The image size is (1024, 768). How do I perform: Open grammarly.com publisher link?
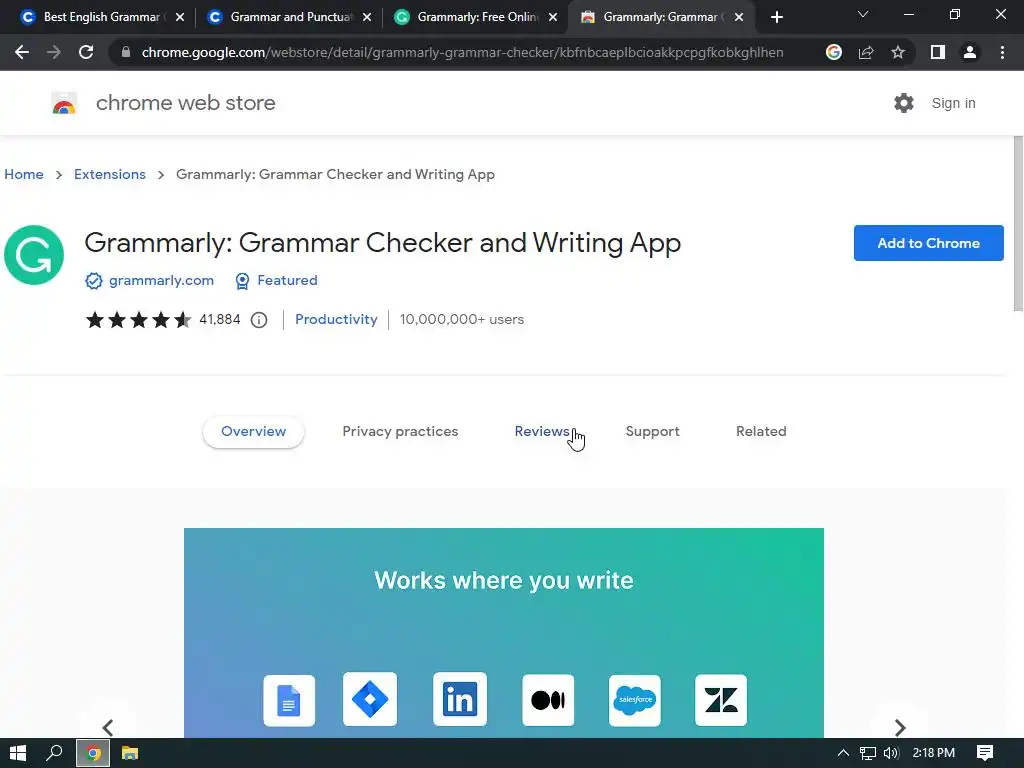pyautogui.click(x=161, y=280)
